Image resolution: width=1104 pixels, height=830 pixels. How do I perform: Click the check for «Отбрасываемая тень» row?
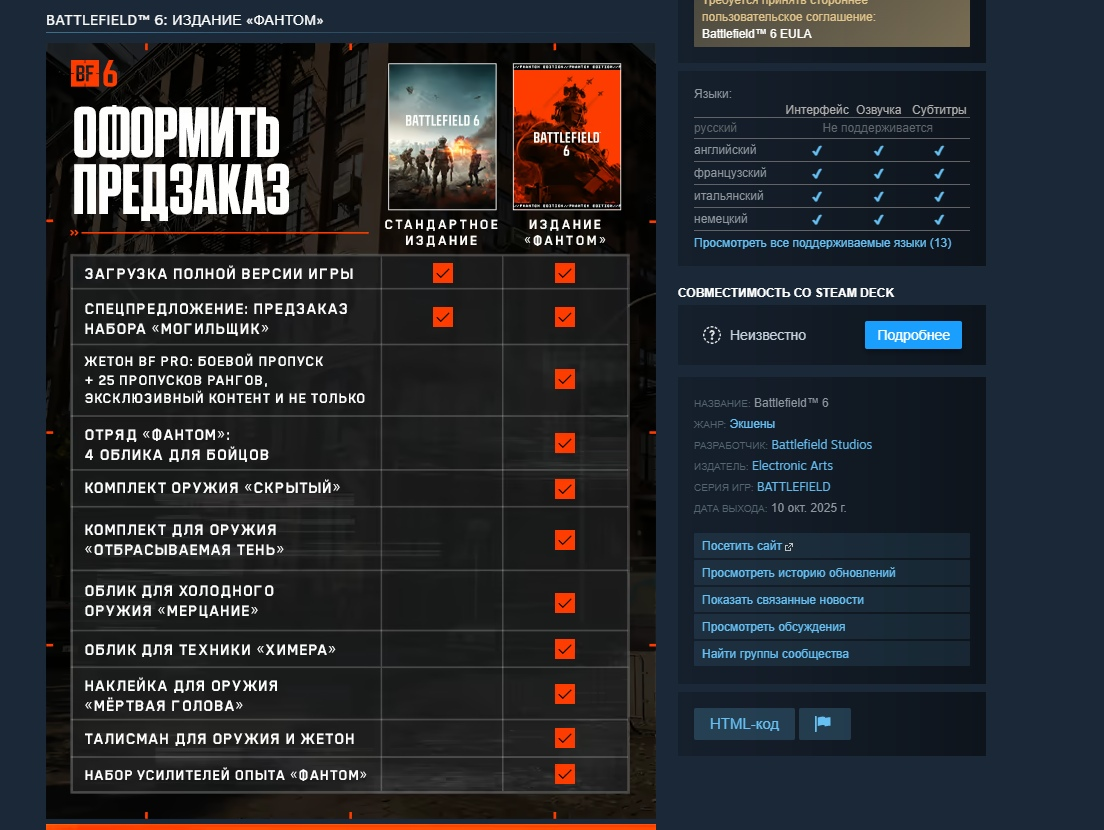point(565,540)
